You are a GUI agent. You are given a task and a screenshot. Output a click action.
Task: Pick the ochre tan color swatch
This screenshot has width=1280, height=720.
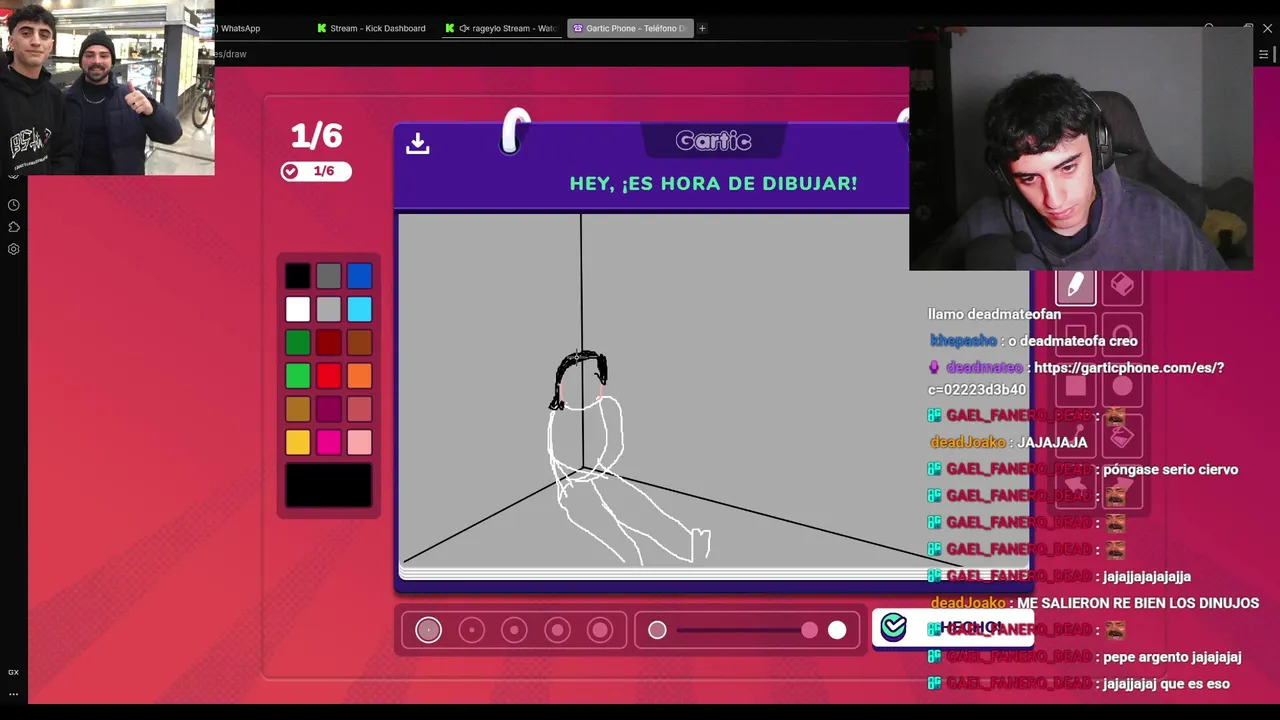(x=298, y=409)
